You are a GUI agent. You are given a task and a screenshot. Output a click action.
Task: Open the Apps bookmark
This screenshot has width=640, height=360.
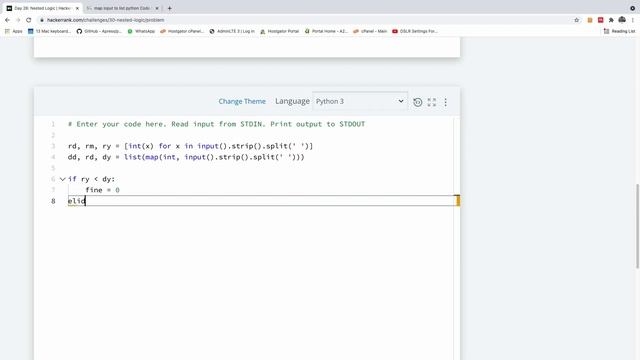[x=13, y=31]
